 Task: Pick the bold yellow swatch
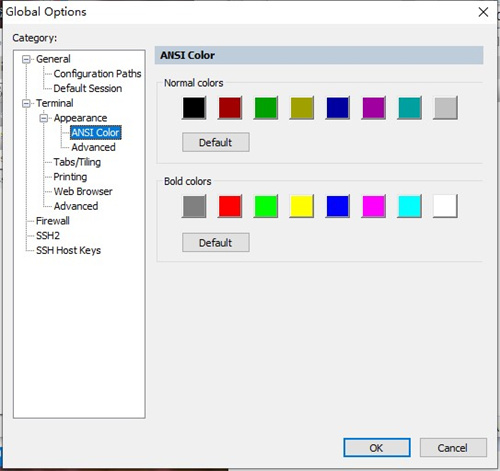tap(302, 206)
